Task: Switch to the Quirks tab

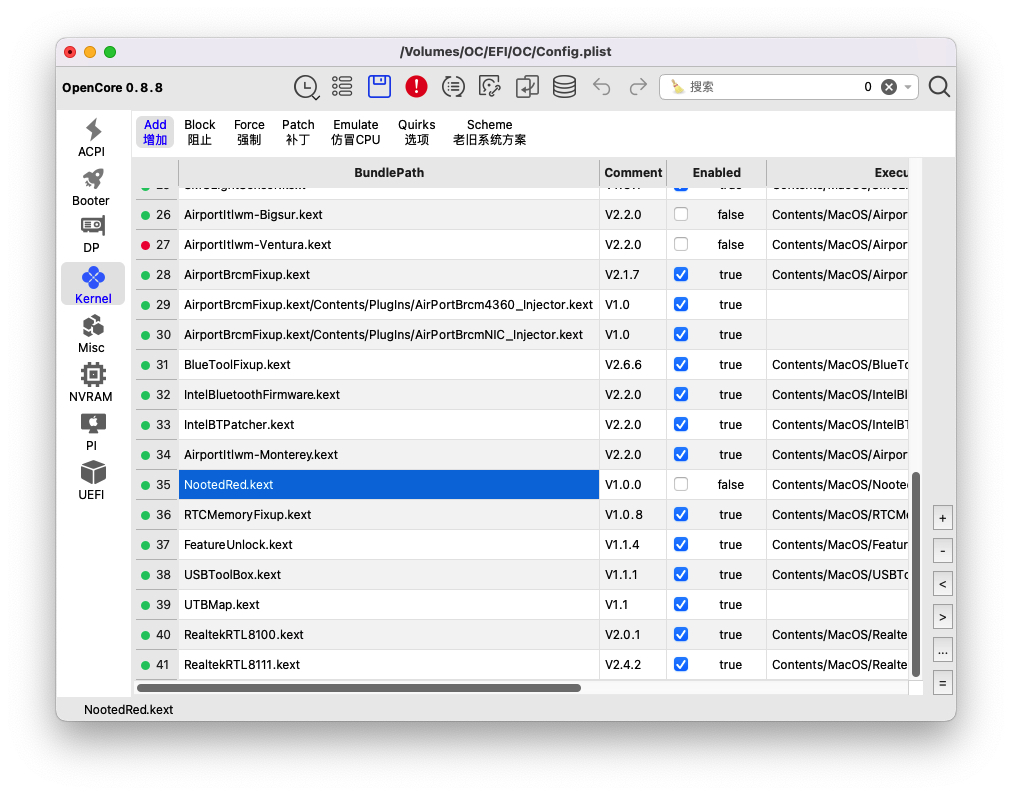Action: [x=416, y=132]
